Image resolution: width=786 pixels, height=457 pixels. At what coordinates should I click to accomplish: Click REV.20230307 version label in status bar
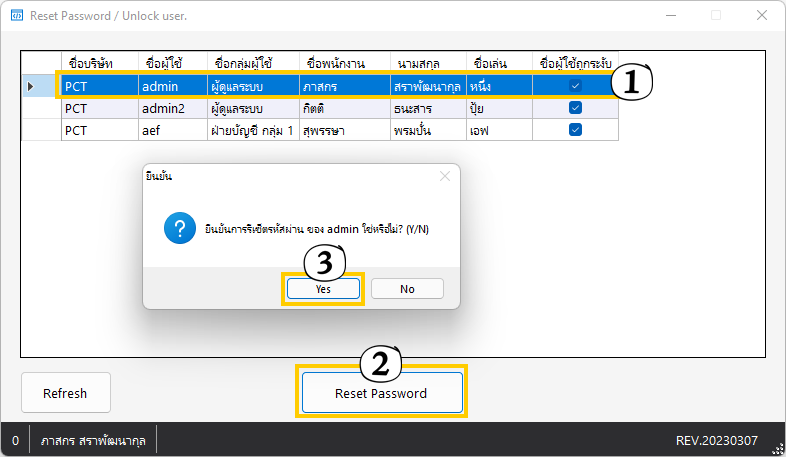pyautogui.click(x=716, y=440)
